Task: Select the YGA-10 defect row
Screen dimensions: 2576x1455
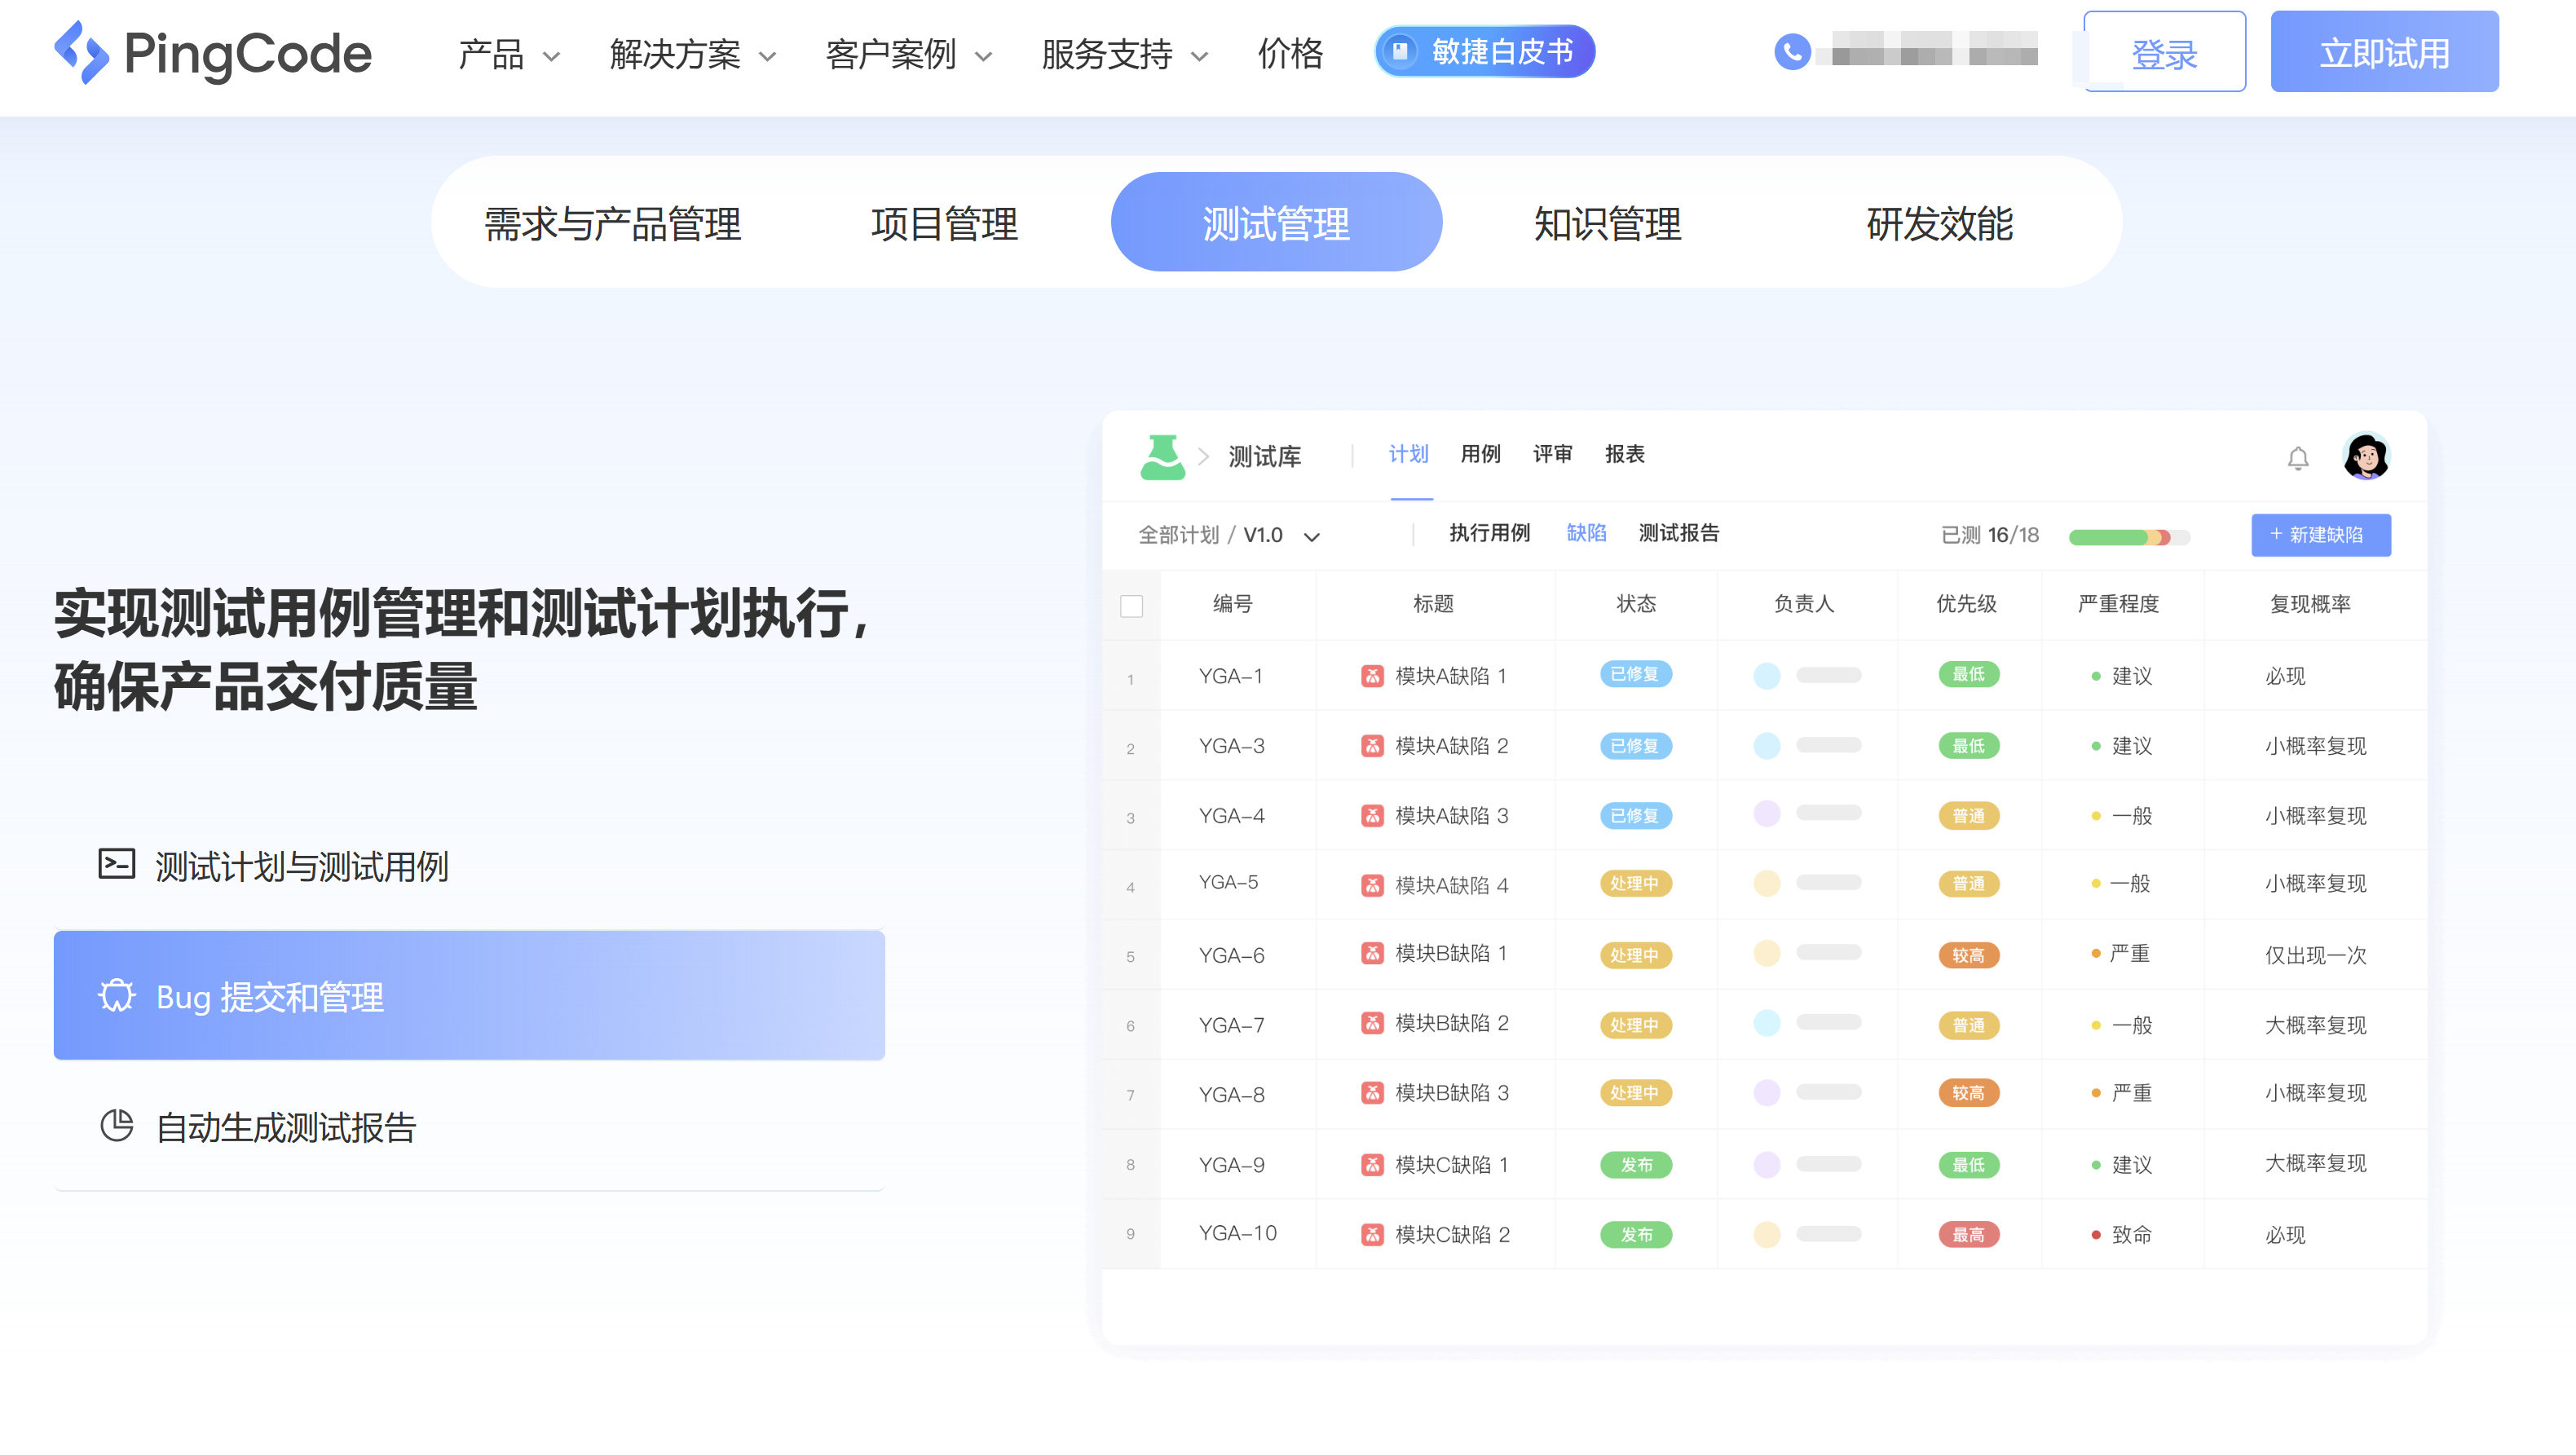Action: (1237, 1233)
